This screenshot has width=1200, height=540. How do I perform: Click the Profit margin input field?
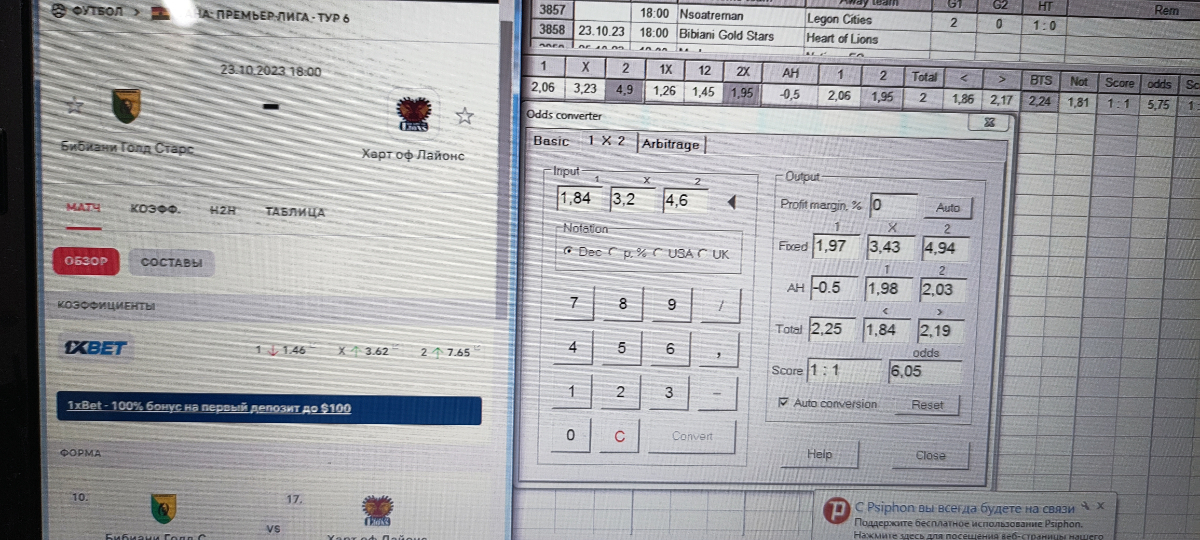892,205
